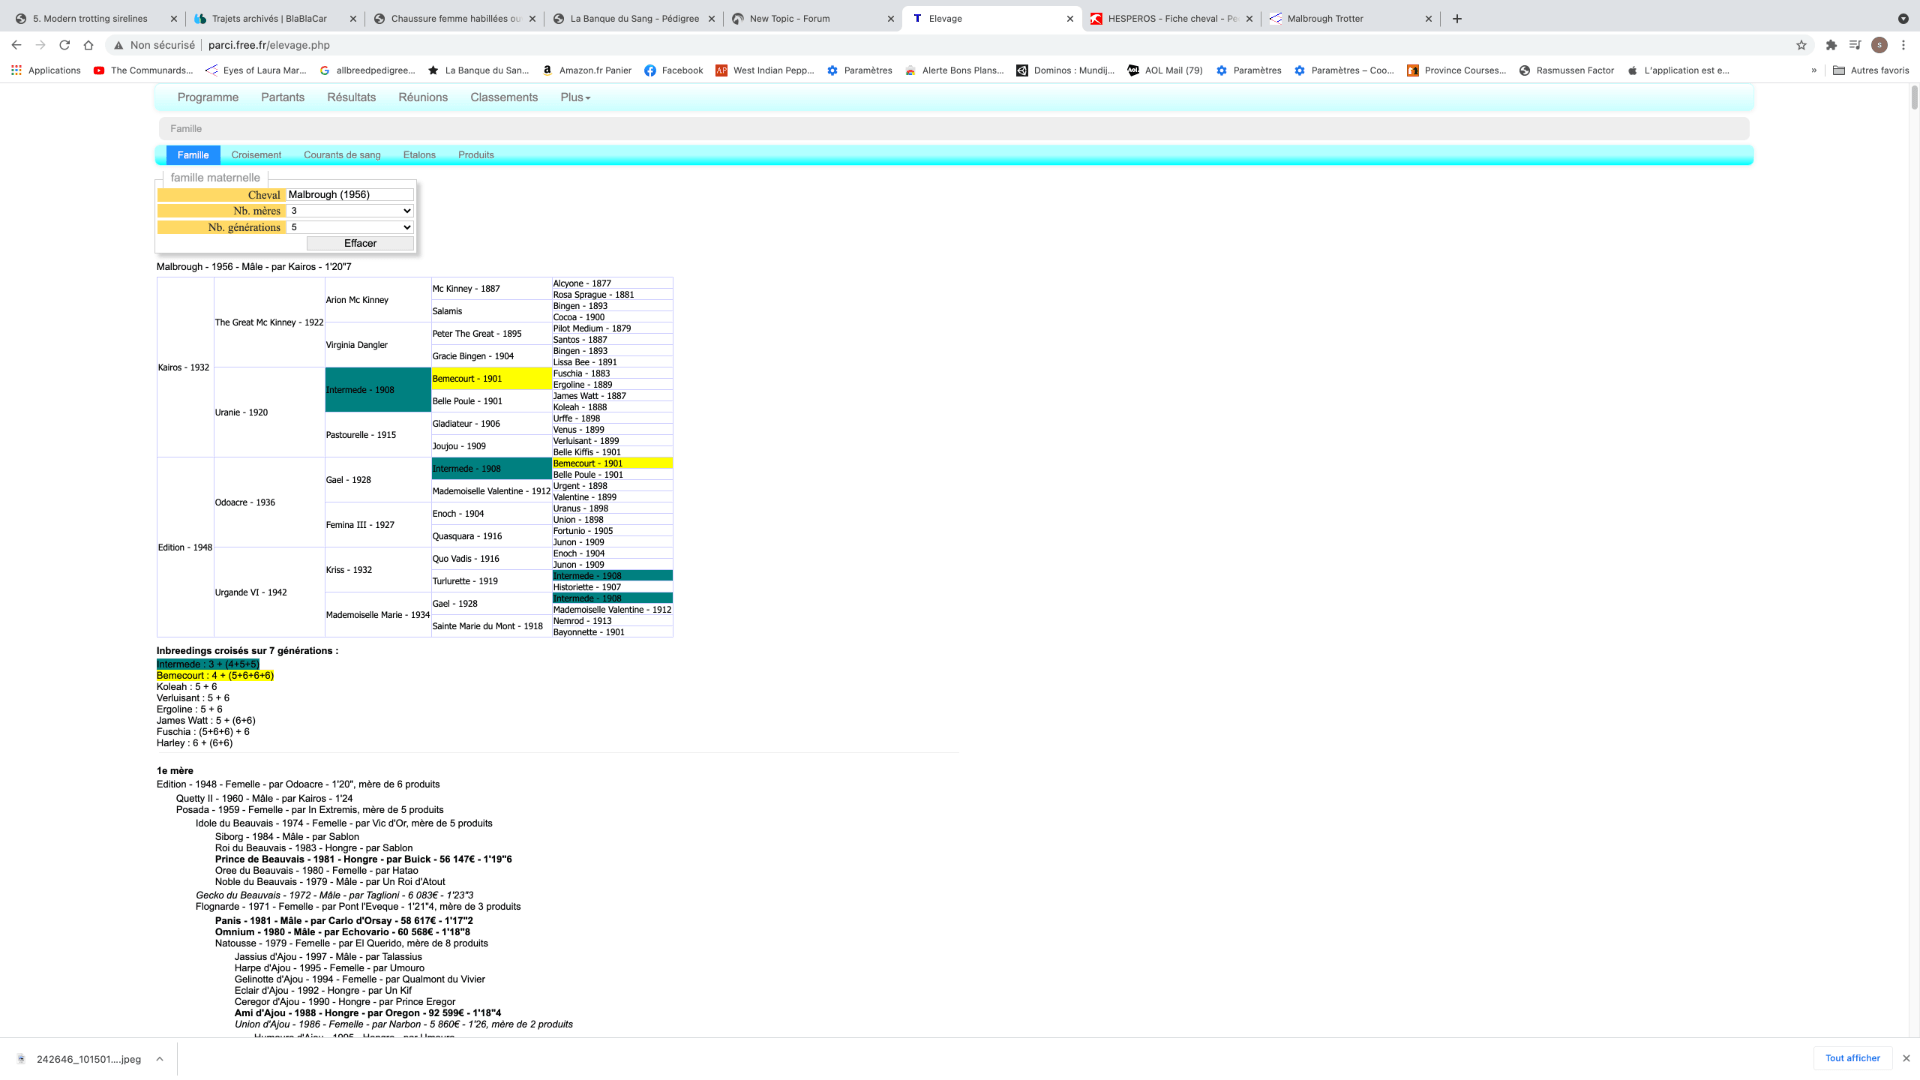Open the extensions puzzle icon
The height and width of the screenshot is (1080, 1920).
(1831, 45)
